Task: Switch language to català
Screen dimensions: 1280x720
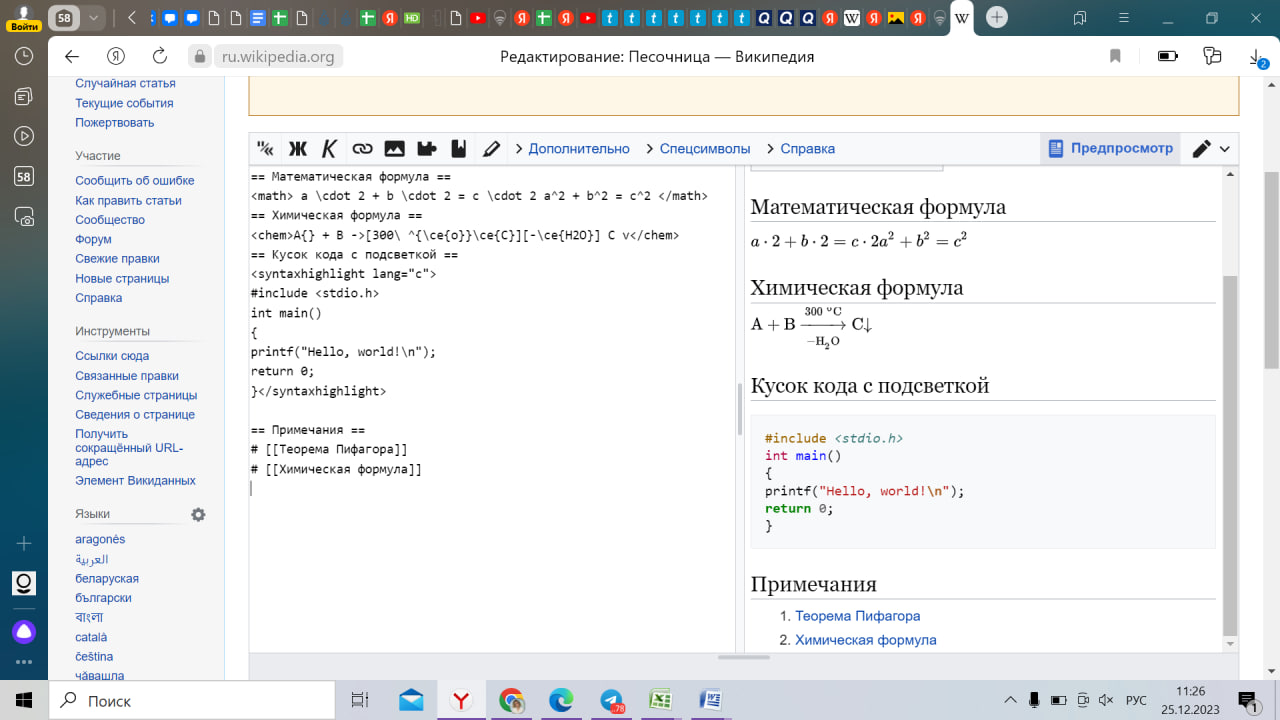Action: point(91,637)
